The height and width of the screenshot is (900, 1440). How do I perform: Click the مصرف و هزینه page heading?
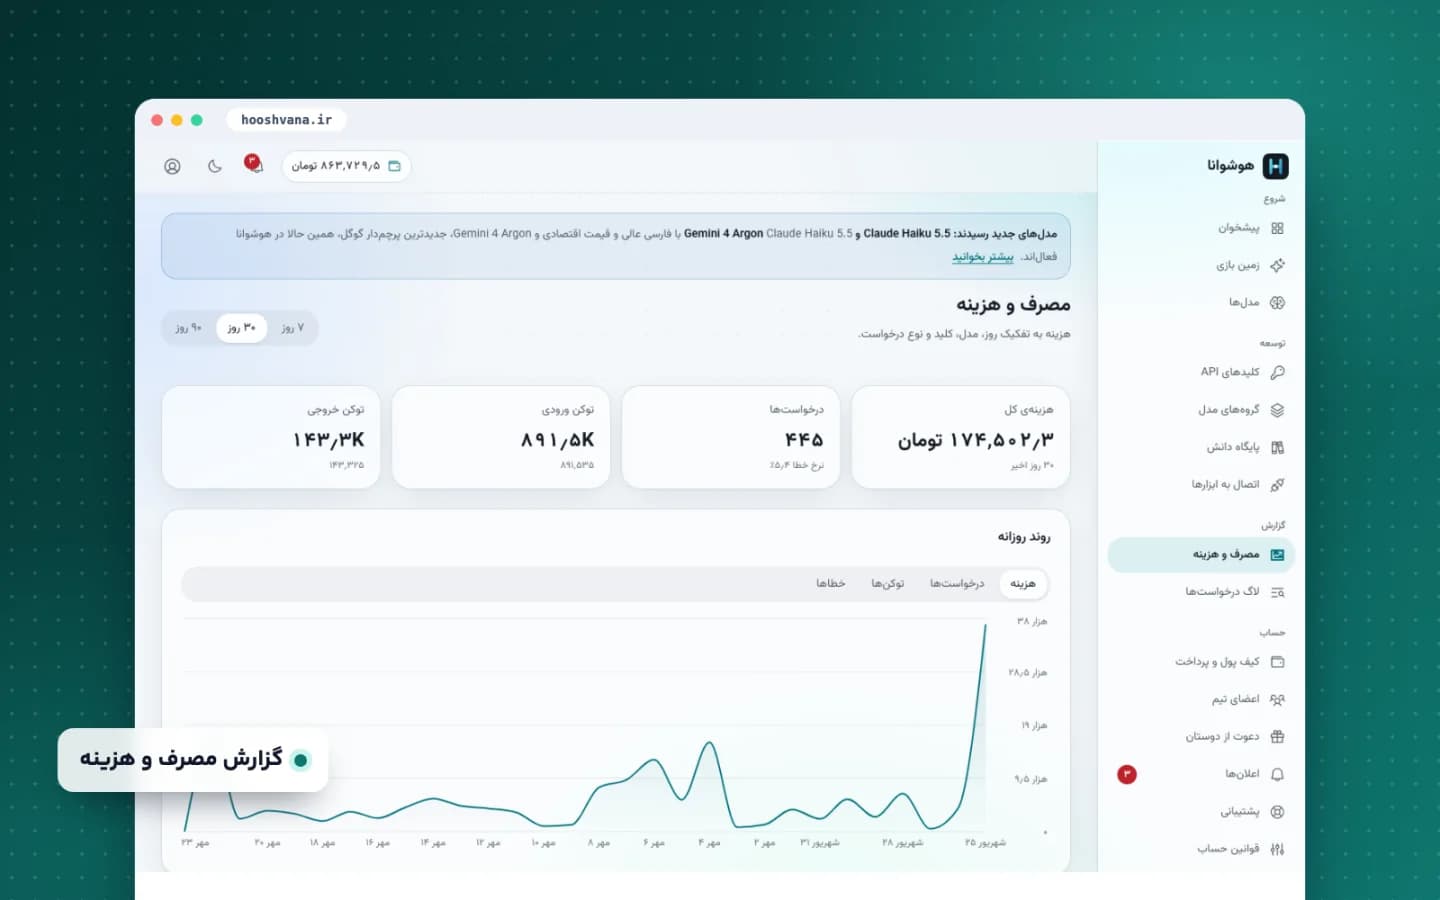(x=1013, y=304)
